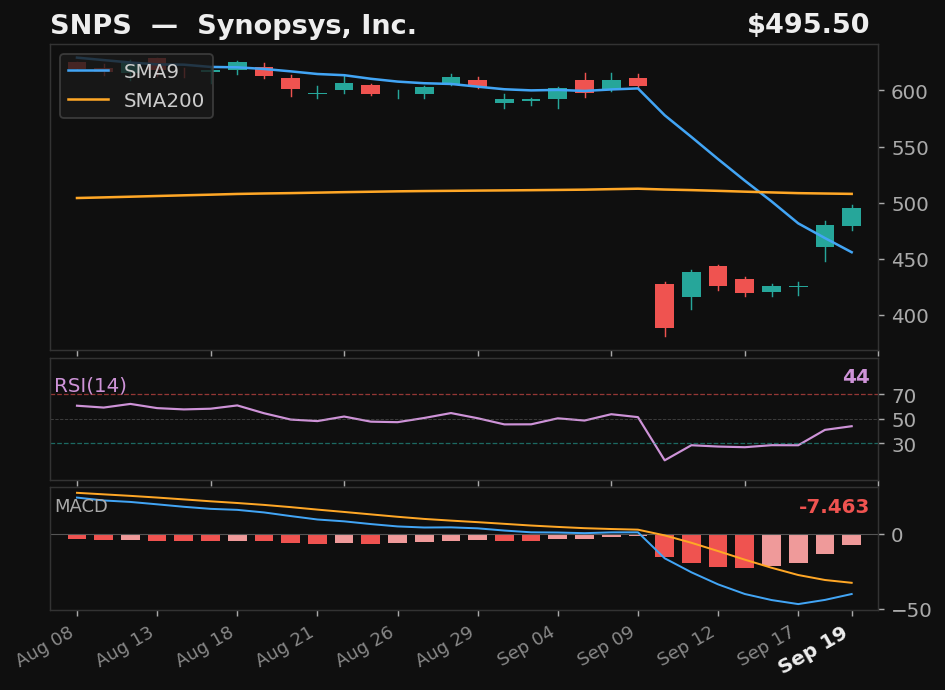Viewport: 945px width, 690px height.
Task: Click the SNPS — Synopsys, Inc. title
Action: click(233, 25)
